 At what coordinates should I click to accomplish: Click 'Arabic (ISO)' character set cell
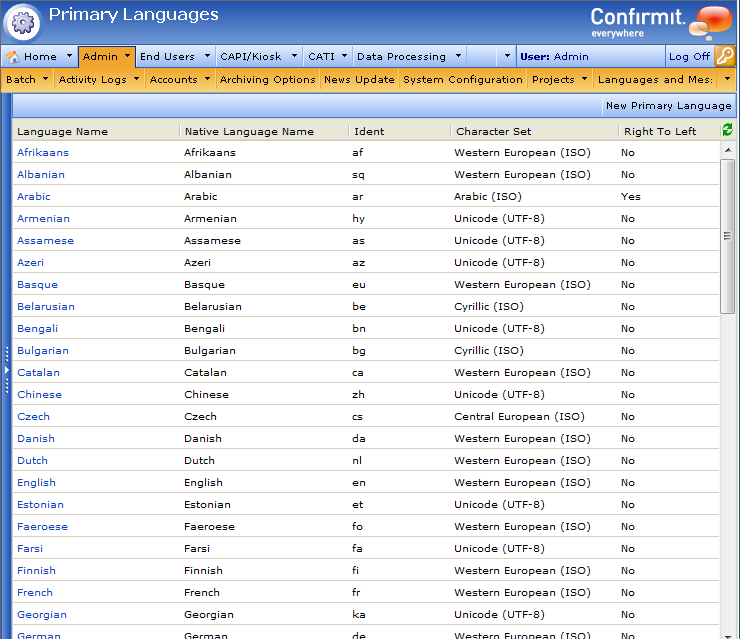click(488, 196)
